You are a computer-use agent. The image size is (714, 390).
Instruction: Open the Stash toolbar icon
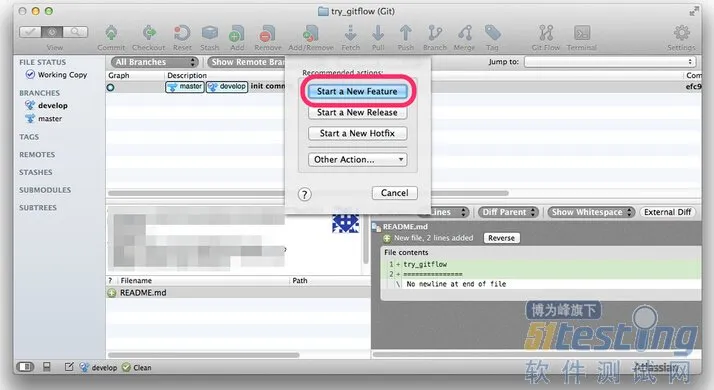[209, 33]
